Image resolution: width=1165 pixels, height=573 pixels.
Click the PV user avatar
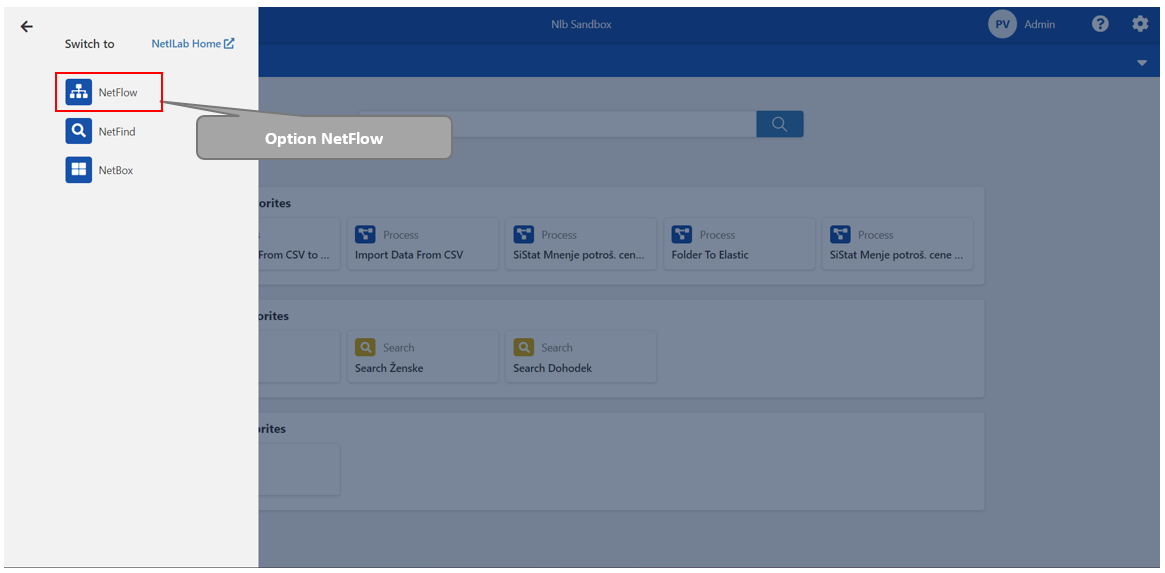tap(1002, 24)
